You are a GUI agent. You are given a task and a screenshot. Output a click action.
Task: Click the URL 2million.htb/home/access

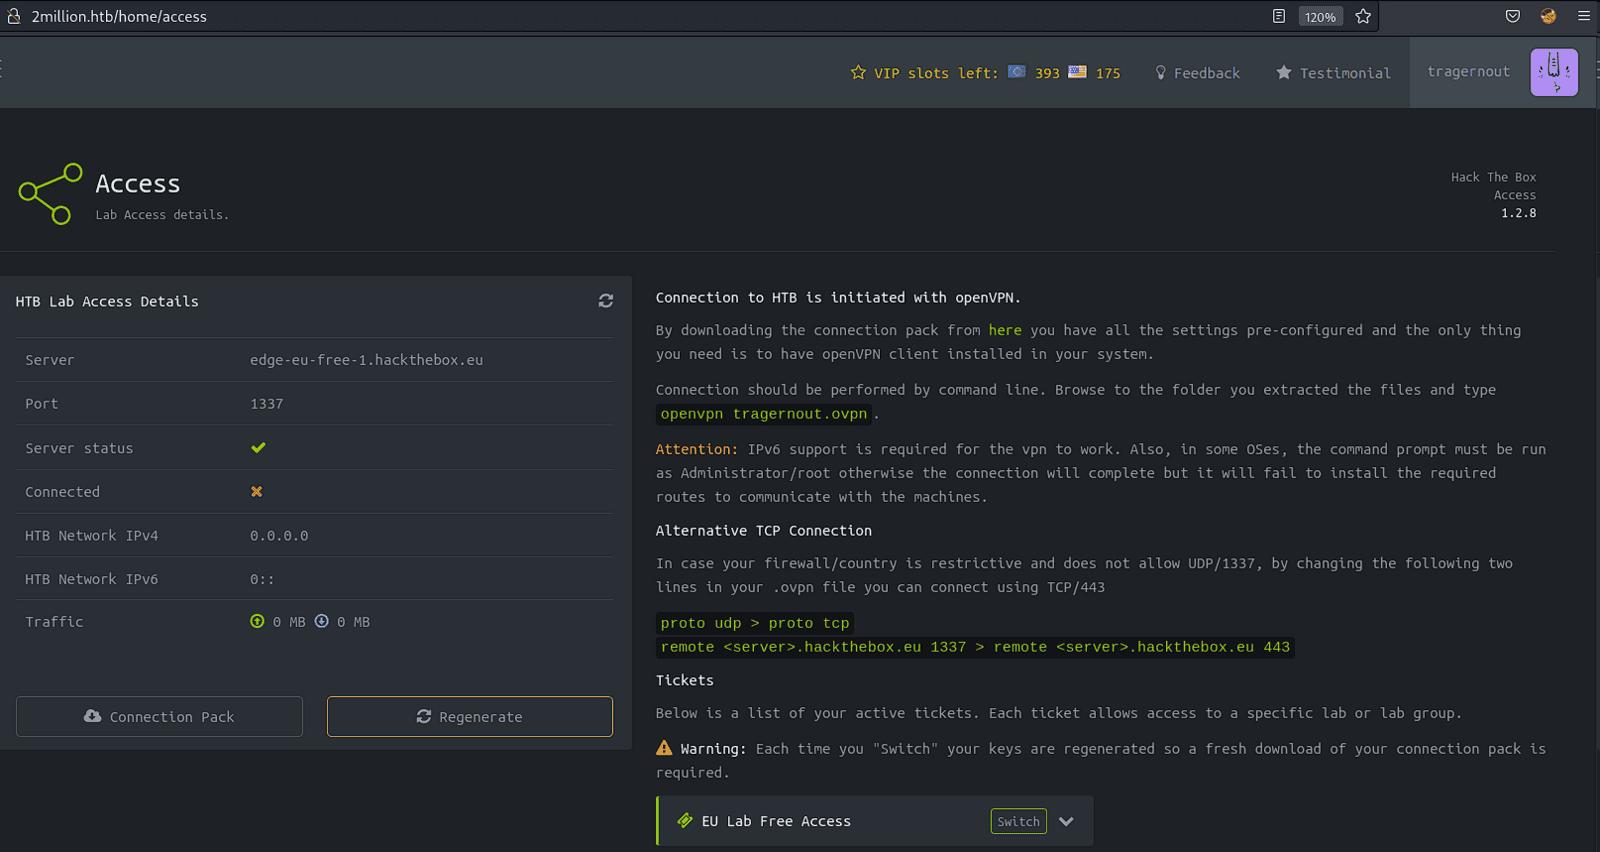pyautogui.click(x=119, y=16)
